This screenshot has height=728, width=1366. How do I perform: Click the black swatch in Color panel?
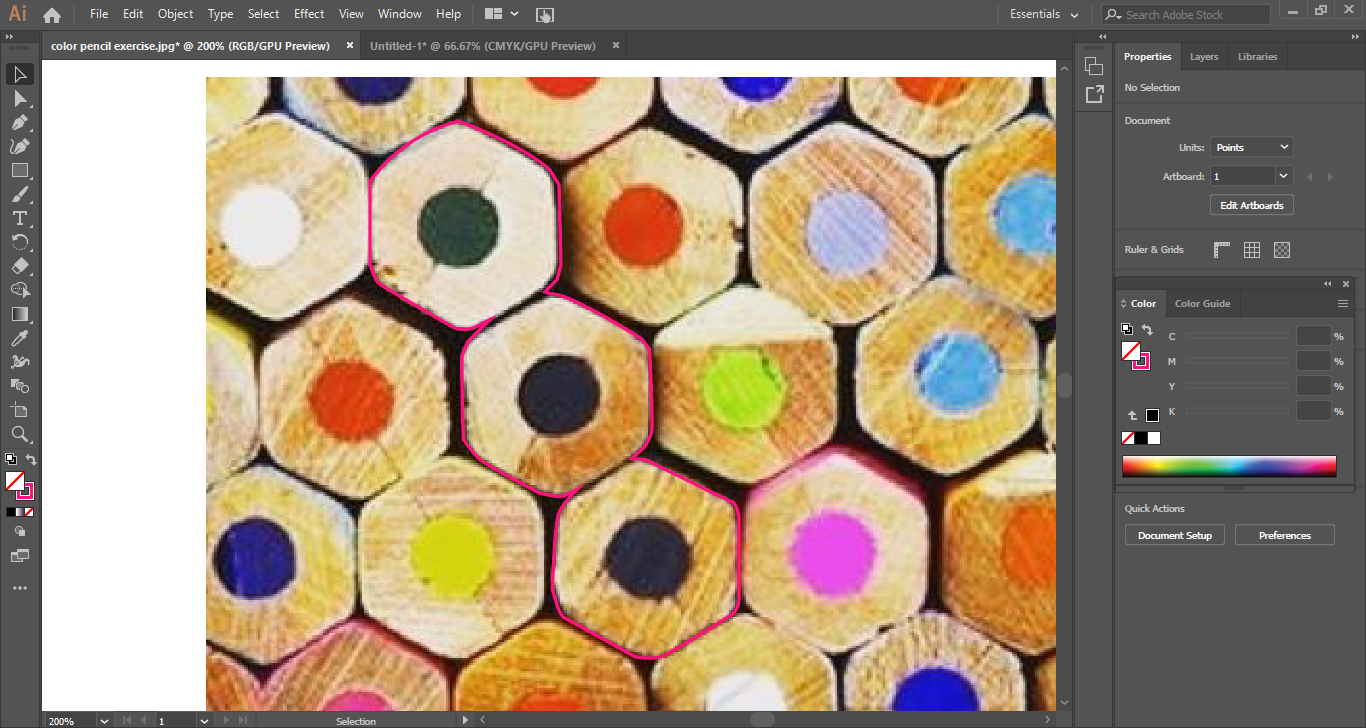tap(1141, 438)
